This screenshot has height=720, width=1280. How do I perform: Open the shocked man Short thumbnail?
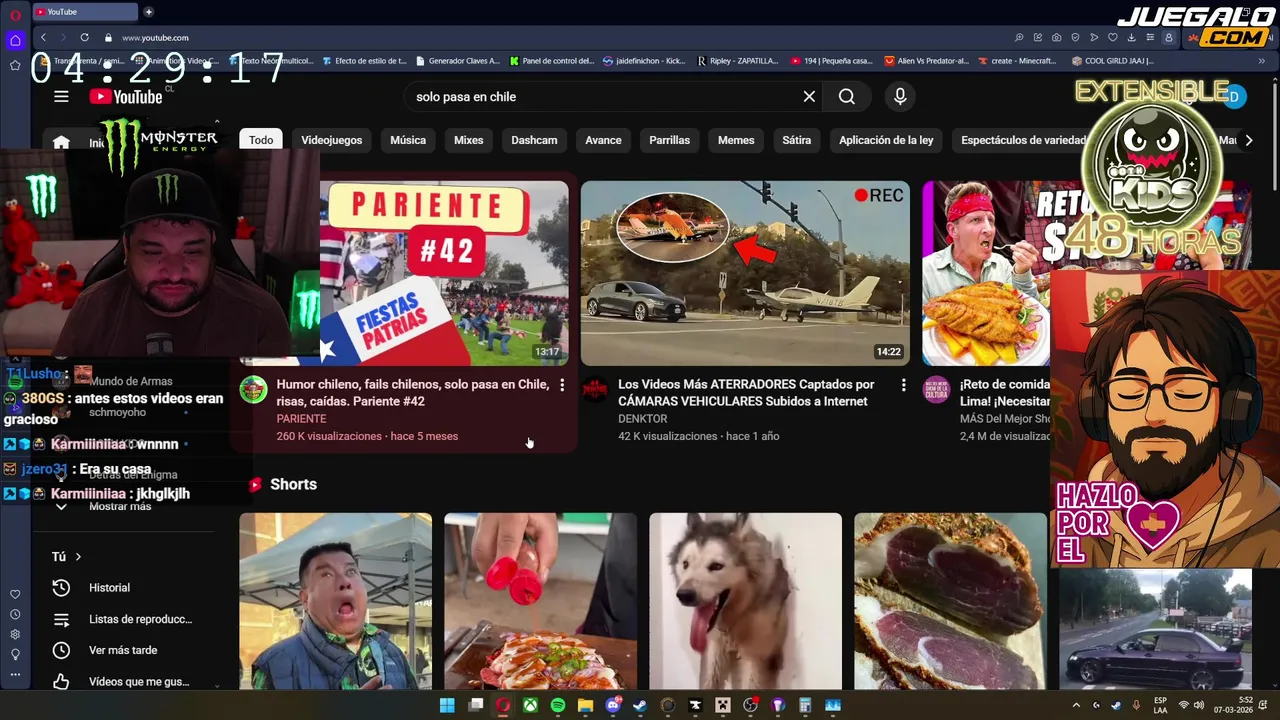(336, 601)
